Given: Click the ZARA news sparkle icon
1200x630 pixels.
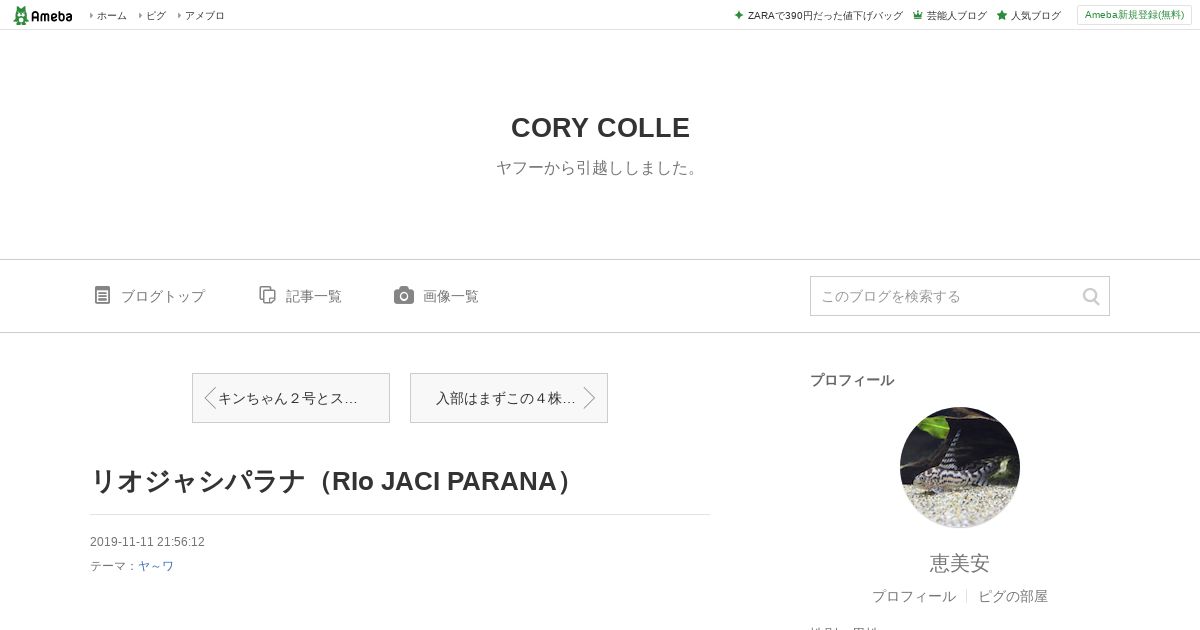Looking at the screenshot, I should click(738, 15).
